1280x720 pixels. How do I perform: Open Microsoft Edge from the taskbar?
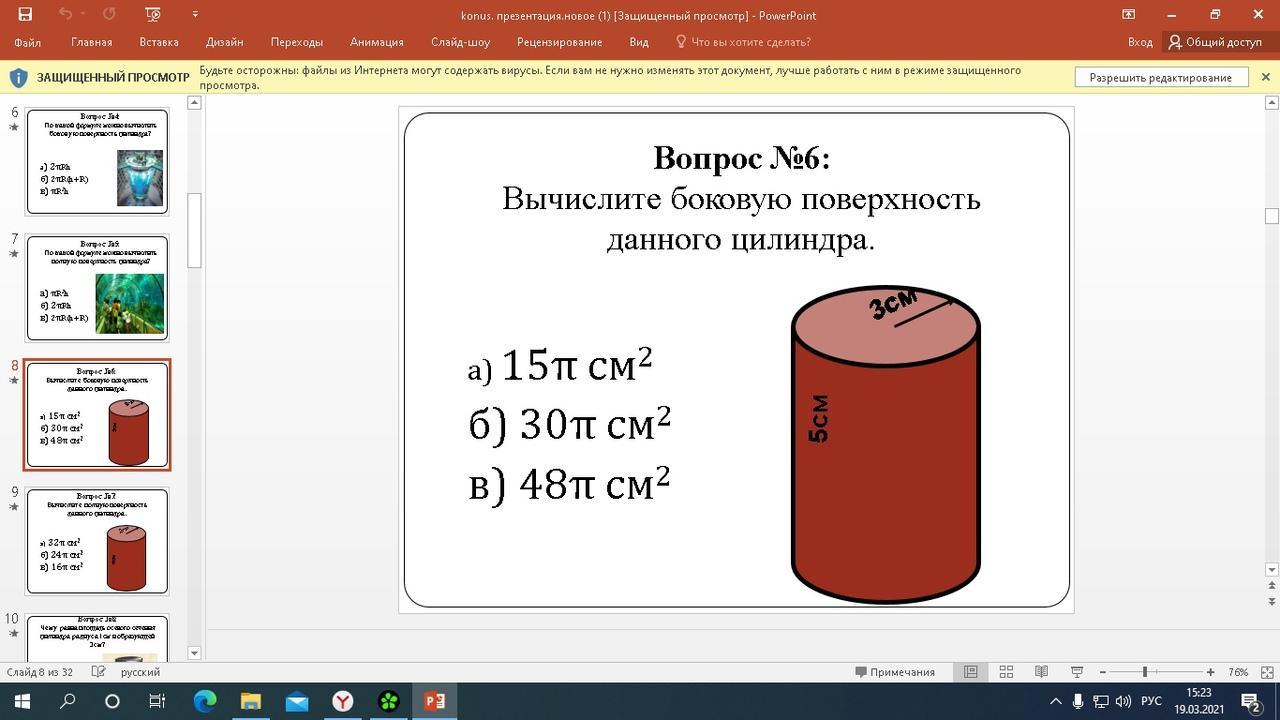tap(204, 701)
